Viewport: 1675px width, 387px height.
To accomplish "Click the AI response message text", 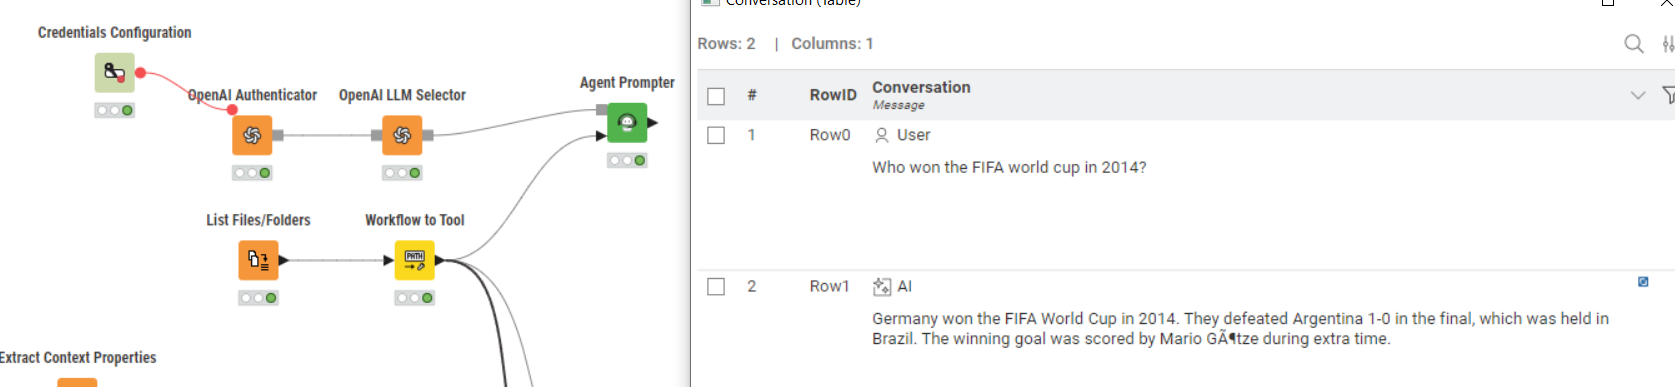I will click(1240, 328).
